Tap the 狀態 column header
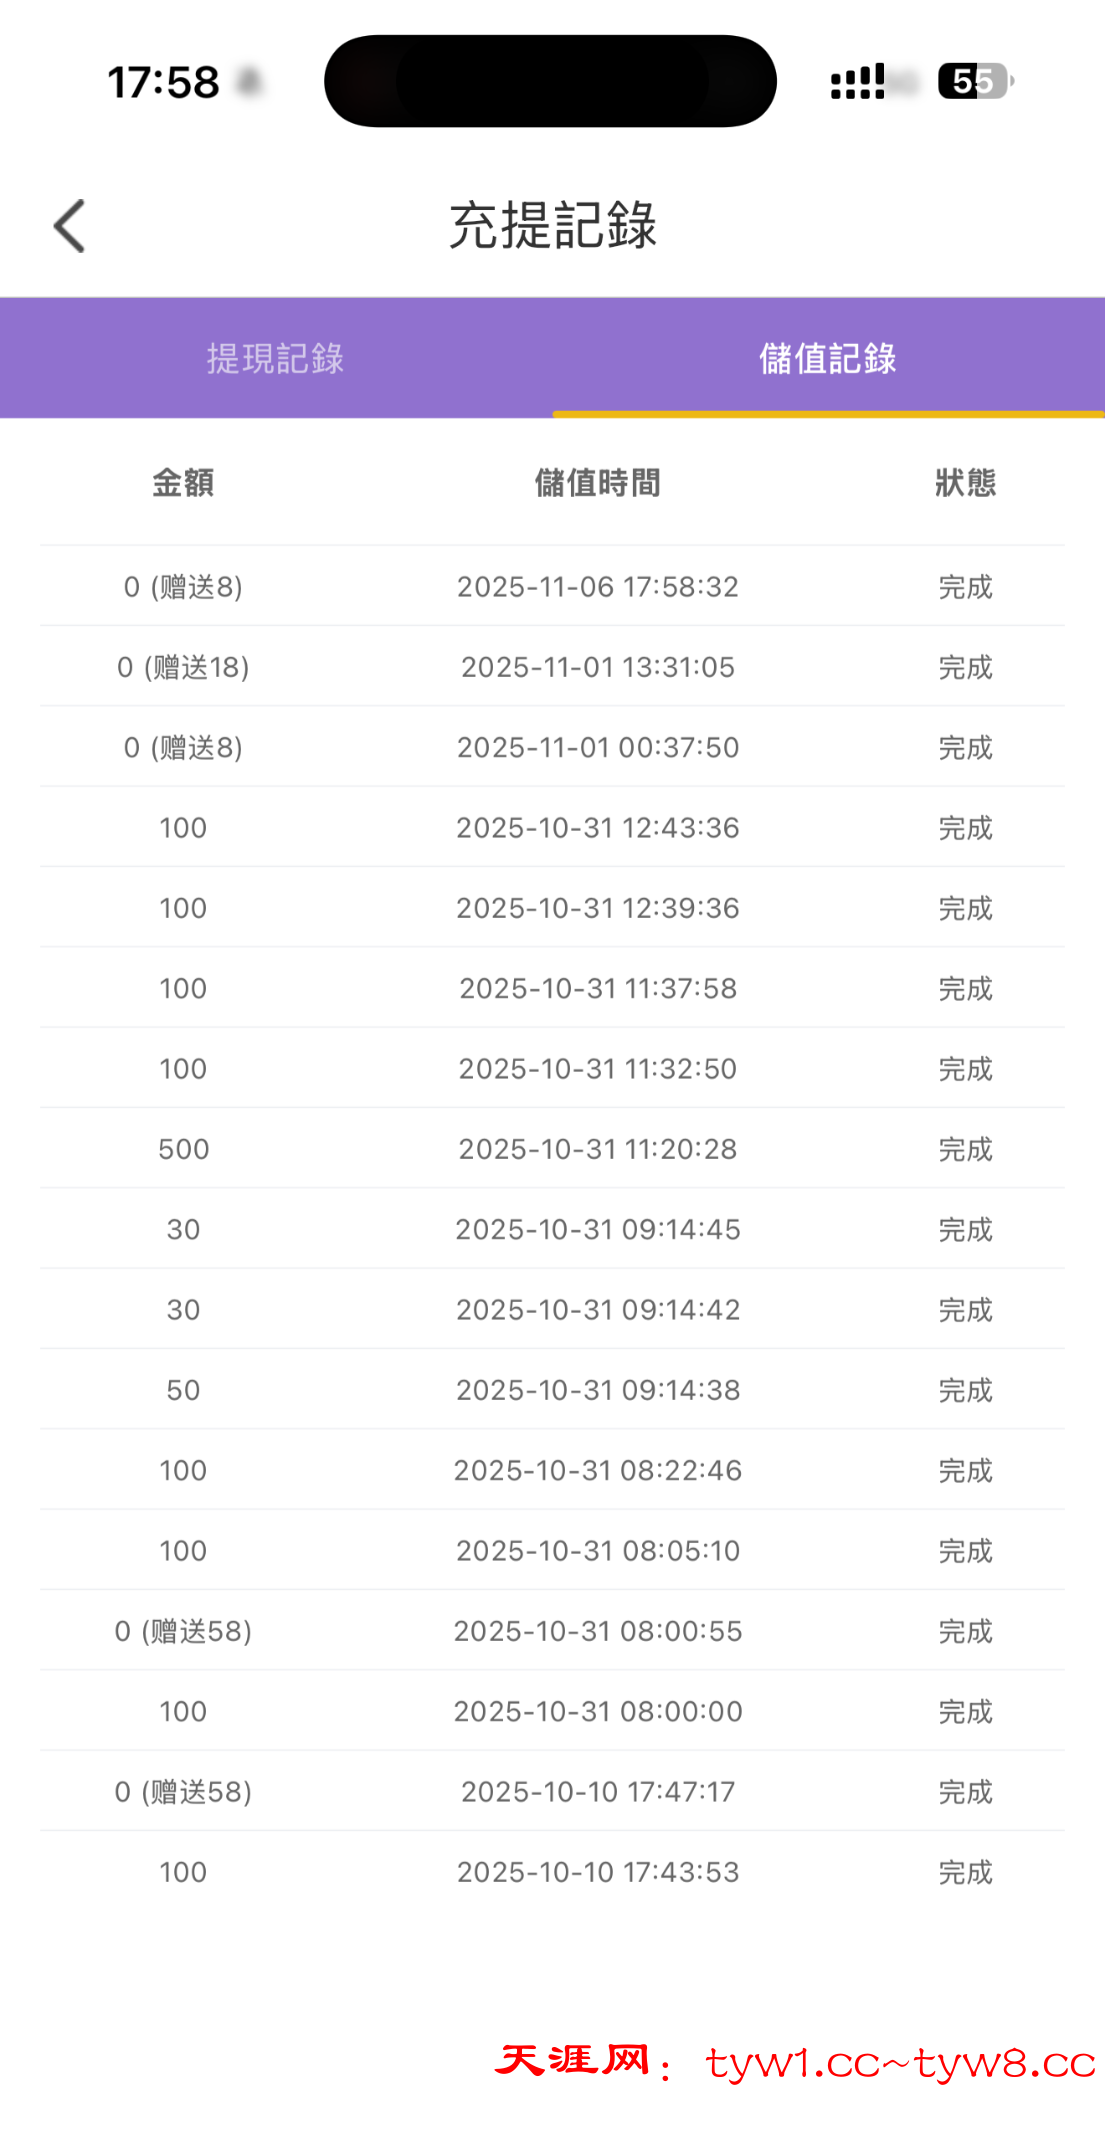Image resolution: width=1105 pixels, height=2129 pixels. [x=965, y=483]
